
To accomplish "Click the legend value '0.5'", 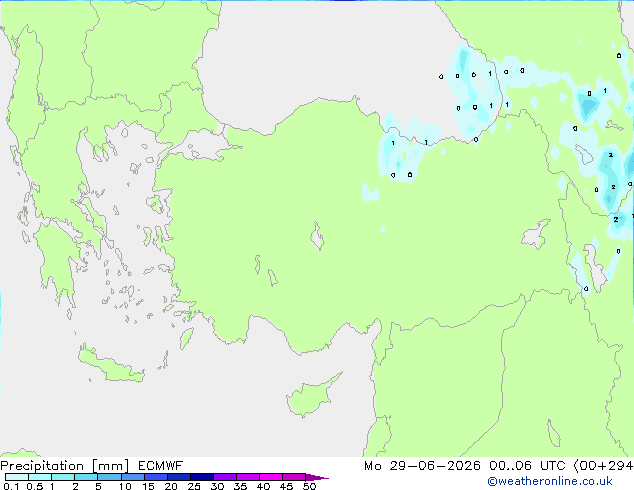I will (35, 486).
